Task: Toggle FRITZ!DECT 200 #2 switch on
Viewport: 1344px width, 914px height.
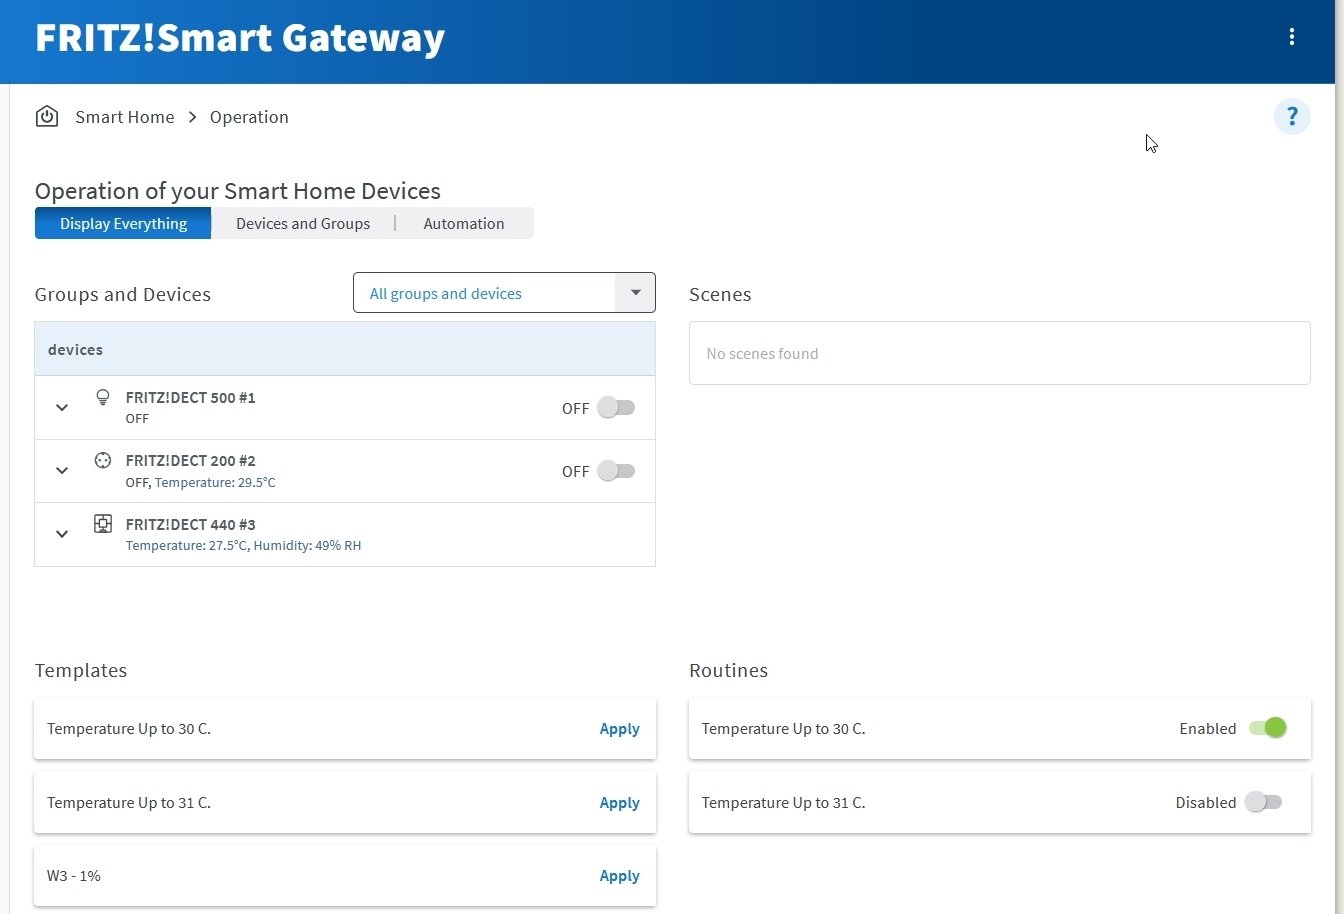Action: tap(616, 471)
